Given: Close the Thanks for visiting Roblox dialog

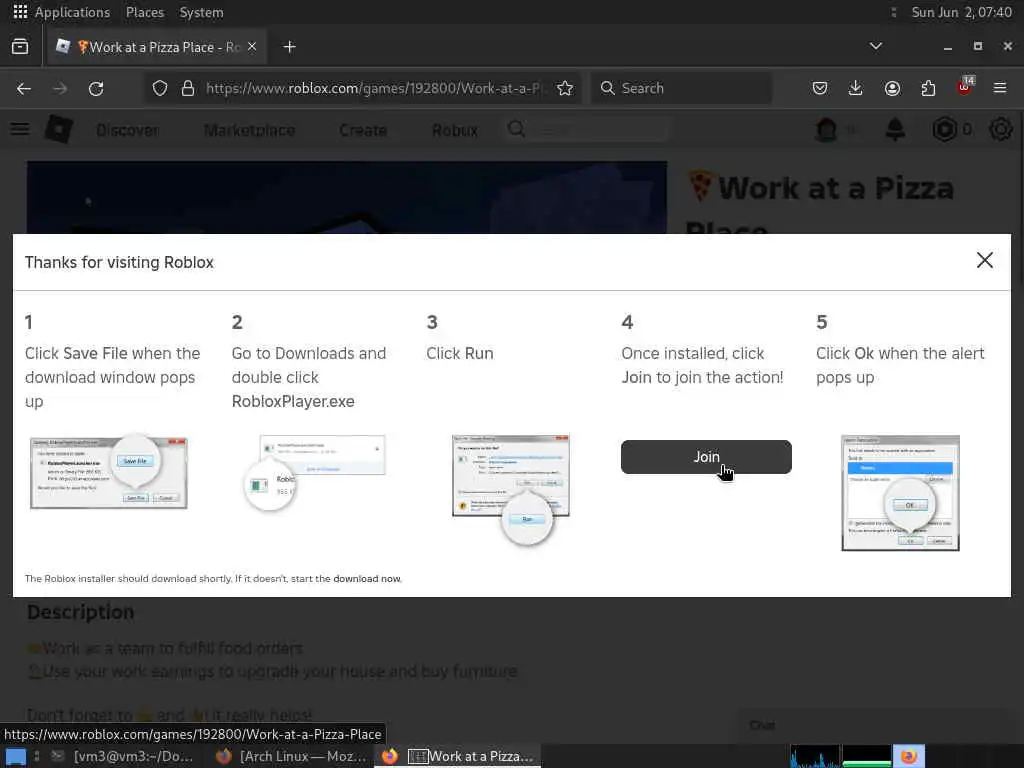Looking at the screenshot, I should coord(985,260).
